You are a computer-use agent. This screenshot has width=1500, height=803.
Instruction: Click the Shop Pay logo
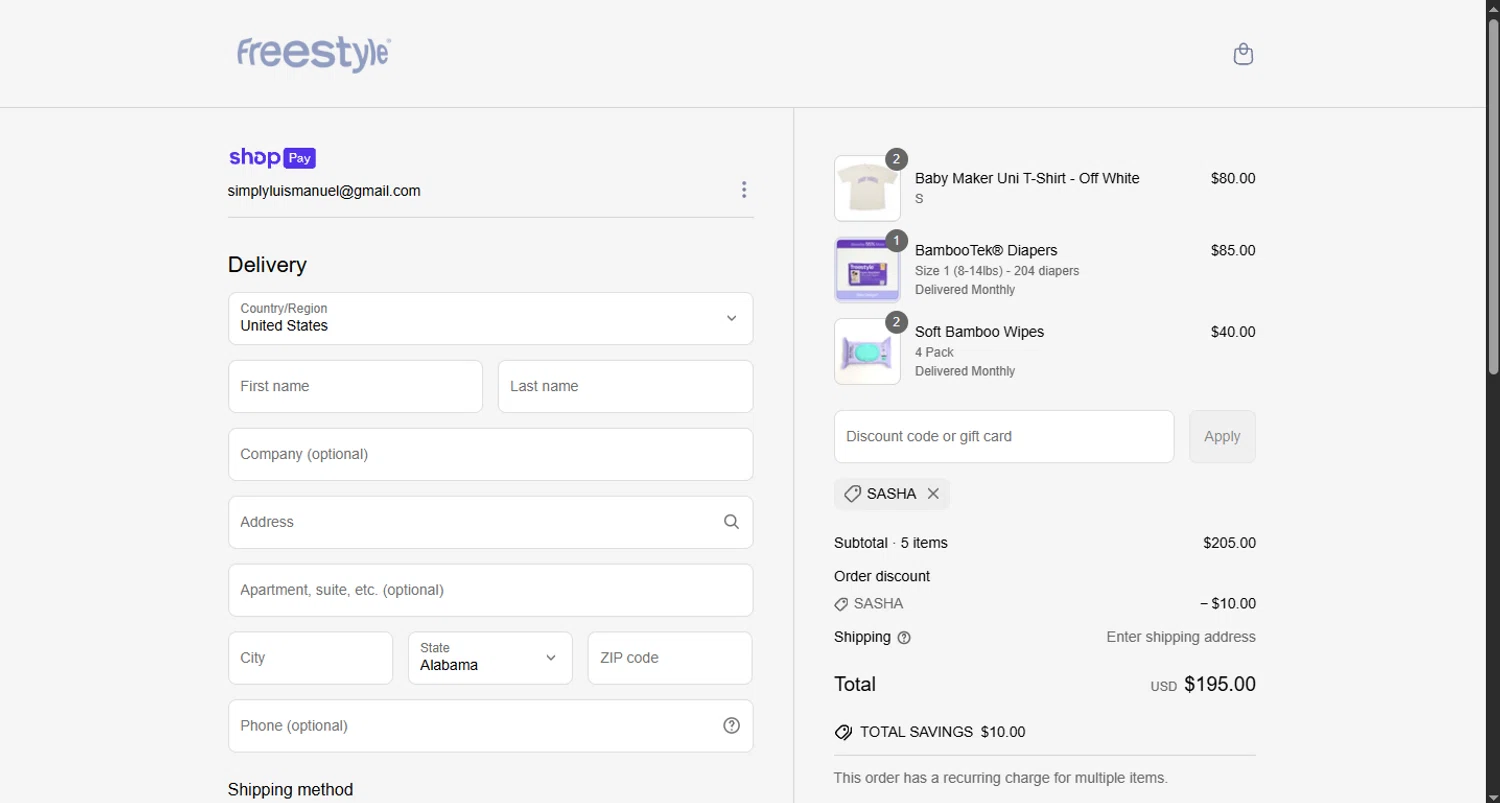(x=272, y=158)
